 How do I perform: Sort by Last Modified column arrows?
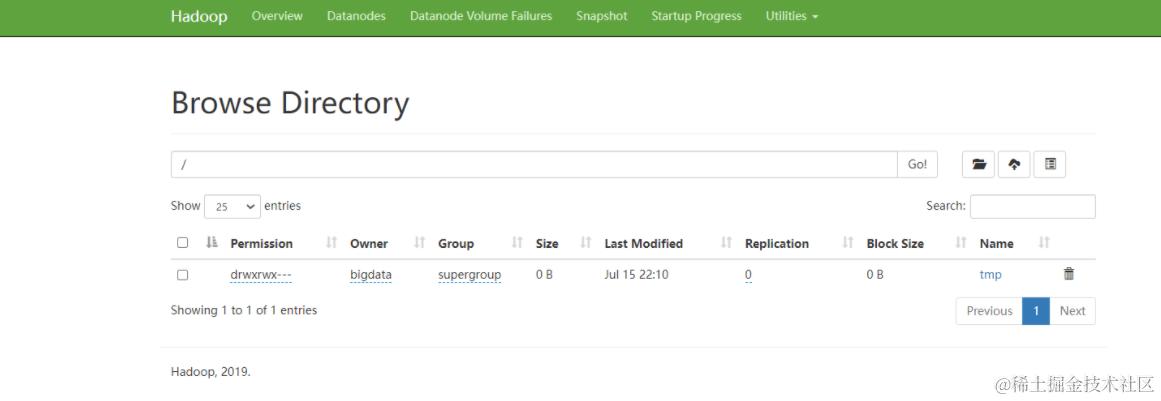pyautogui.click(x=726, y=243)
